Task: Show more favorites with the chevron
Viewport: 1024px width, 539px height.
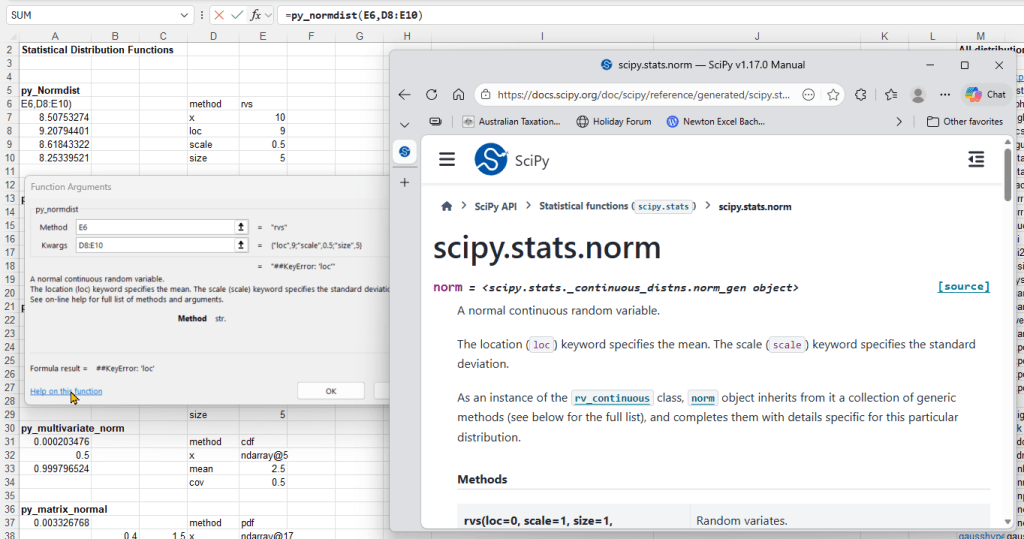Action: point(899,122)
